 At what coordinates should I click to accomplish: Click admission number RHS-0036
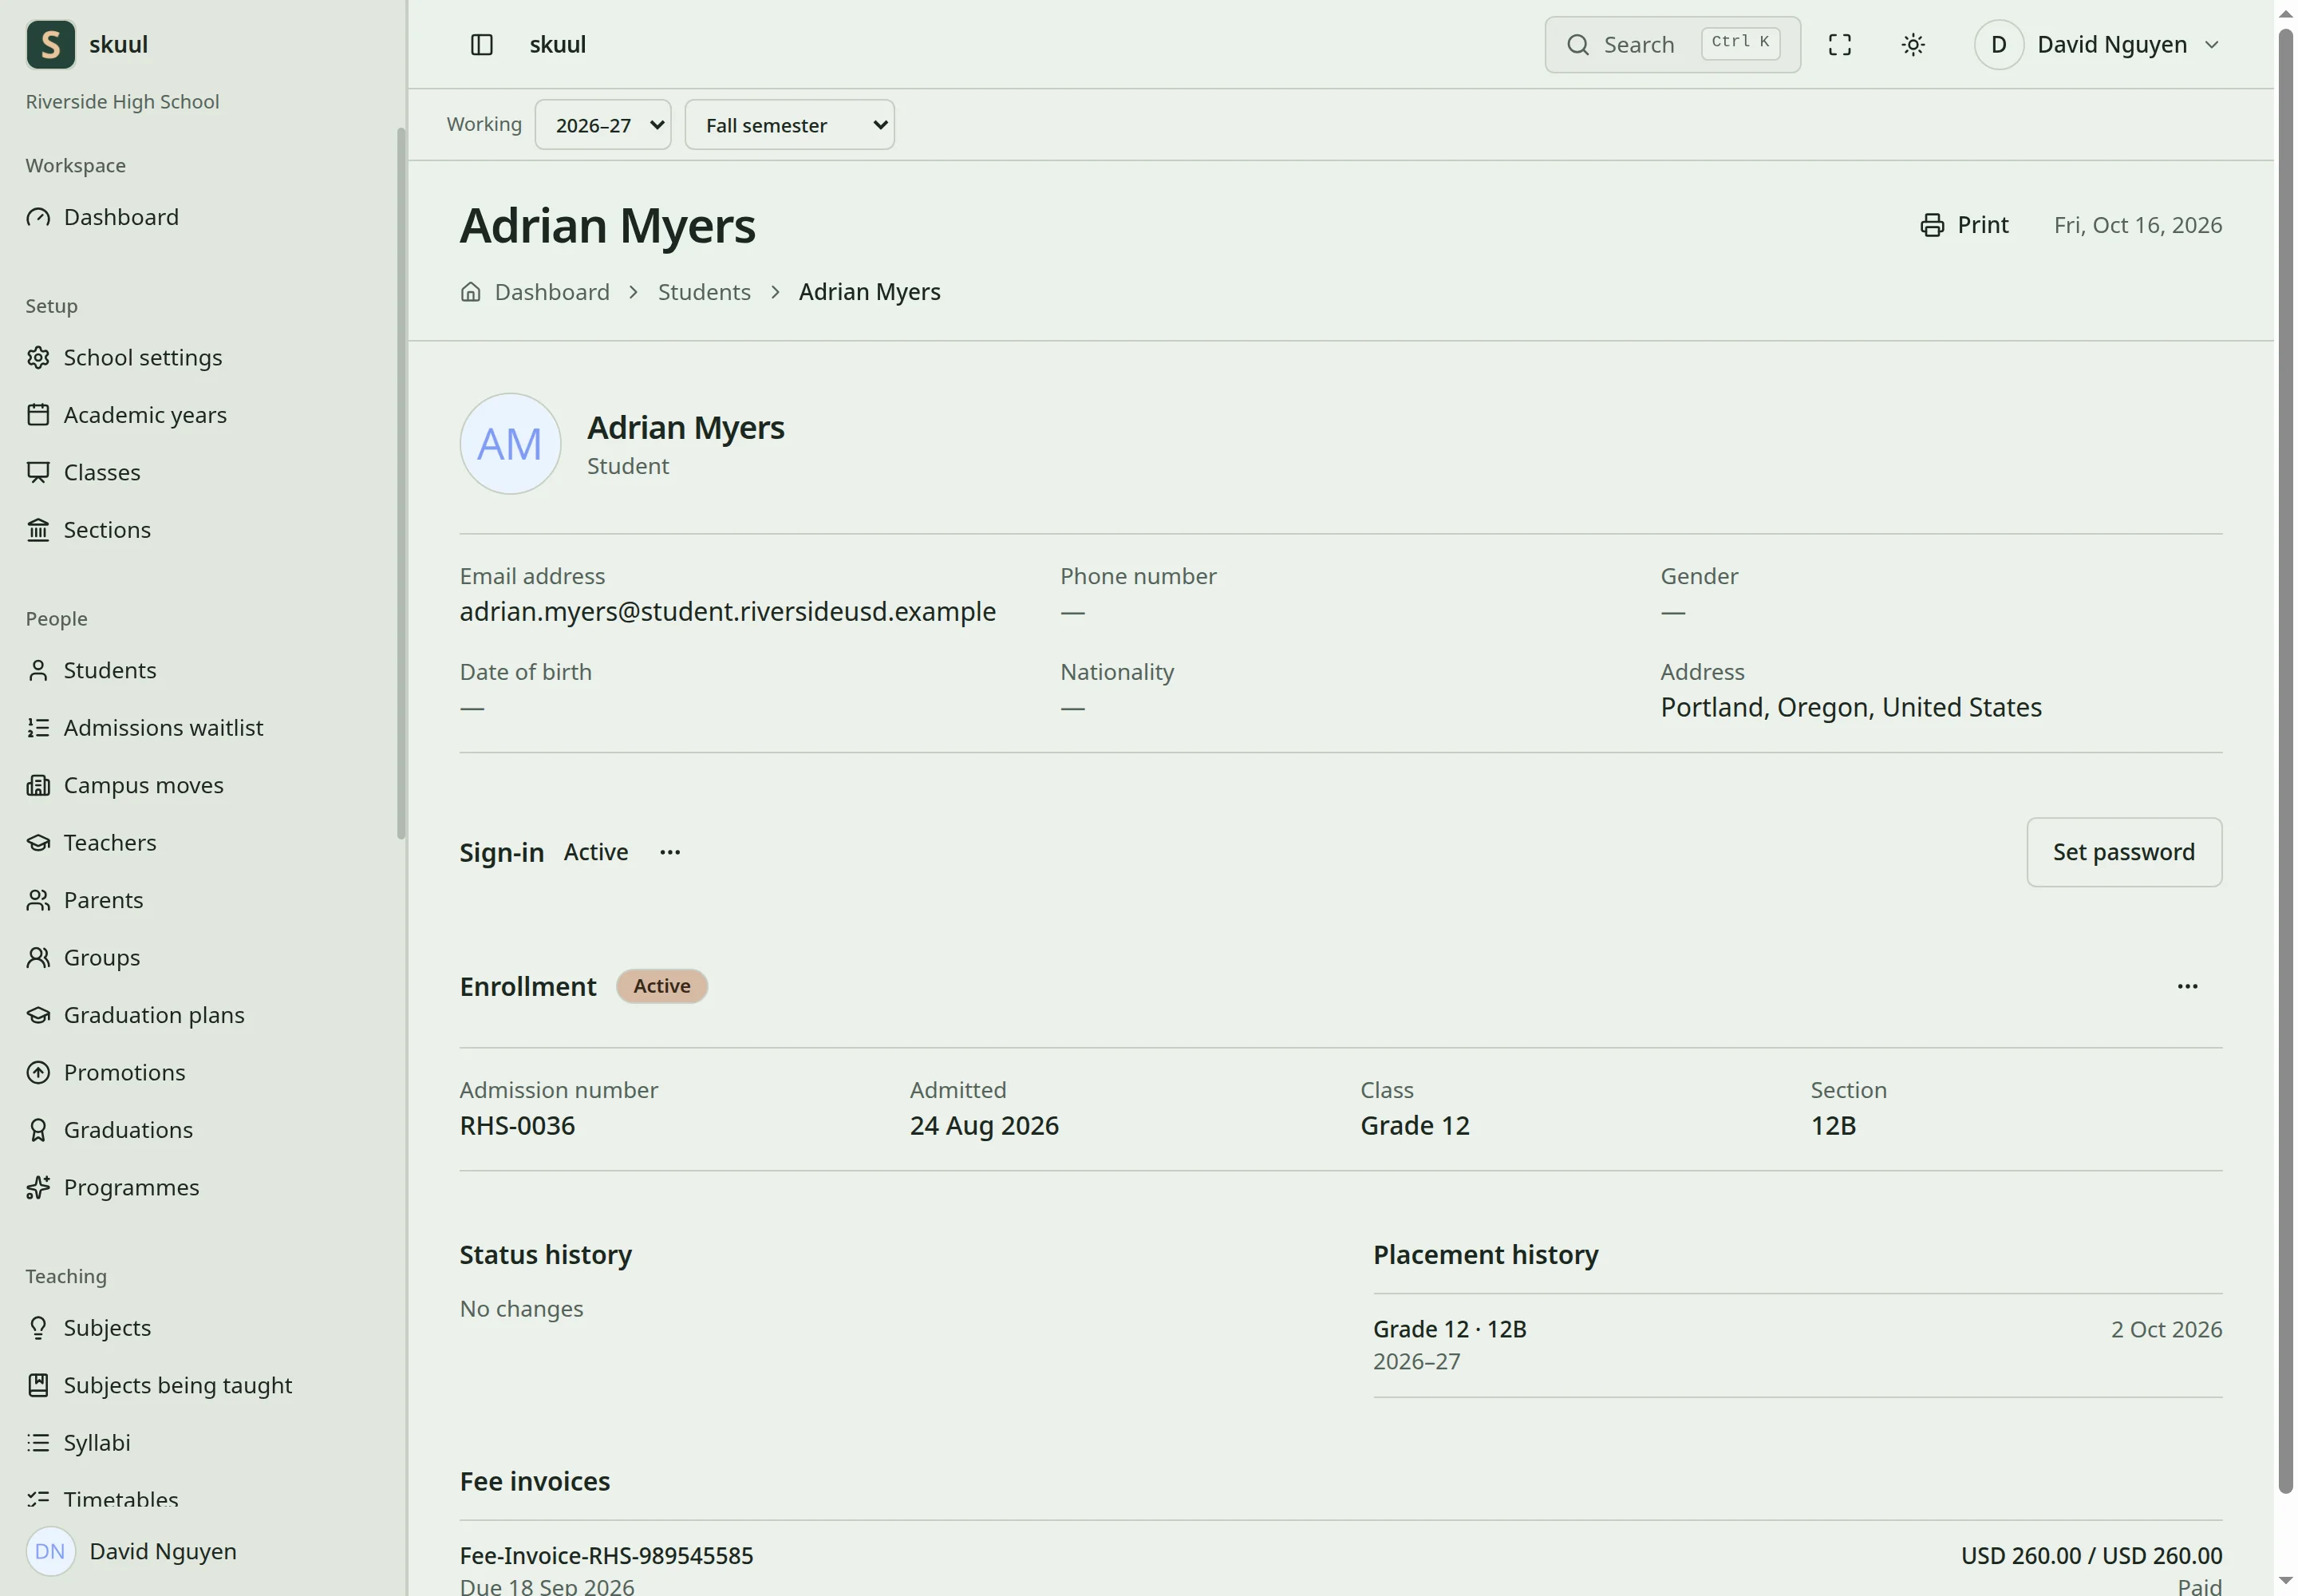coord(517,1125)
